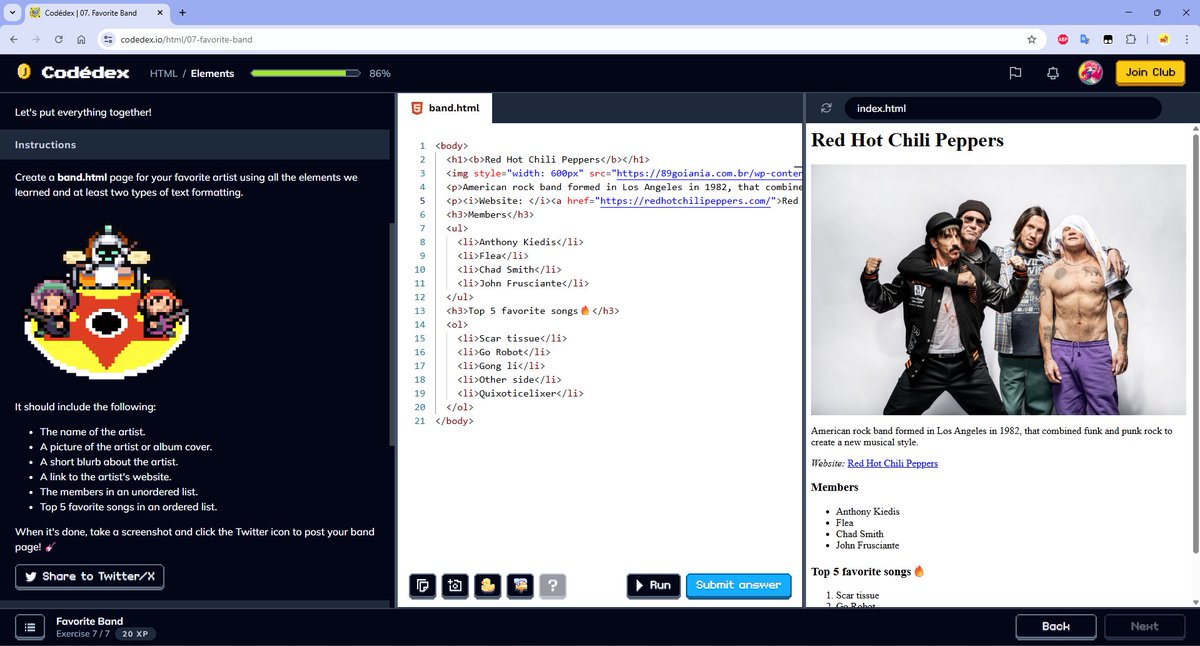Run the code with the Run button
The image size is (1200, 646).
[654, 585]
